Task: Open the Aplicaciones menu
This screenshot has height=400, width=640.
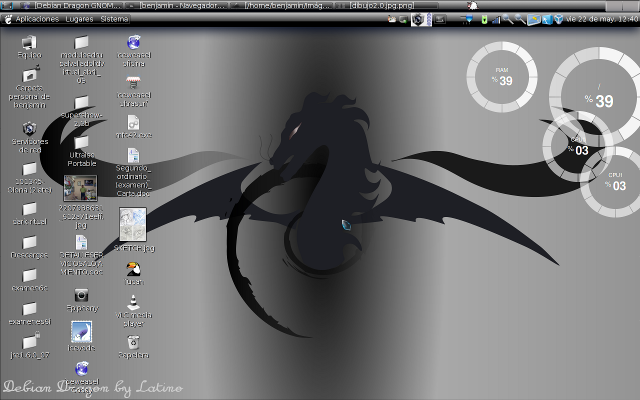Action: [37, 19]
